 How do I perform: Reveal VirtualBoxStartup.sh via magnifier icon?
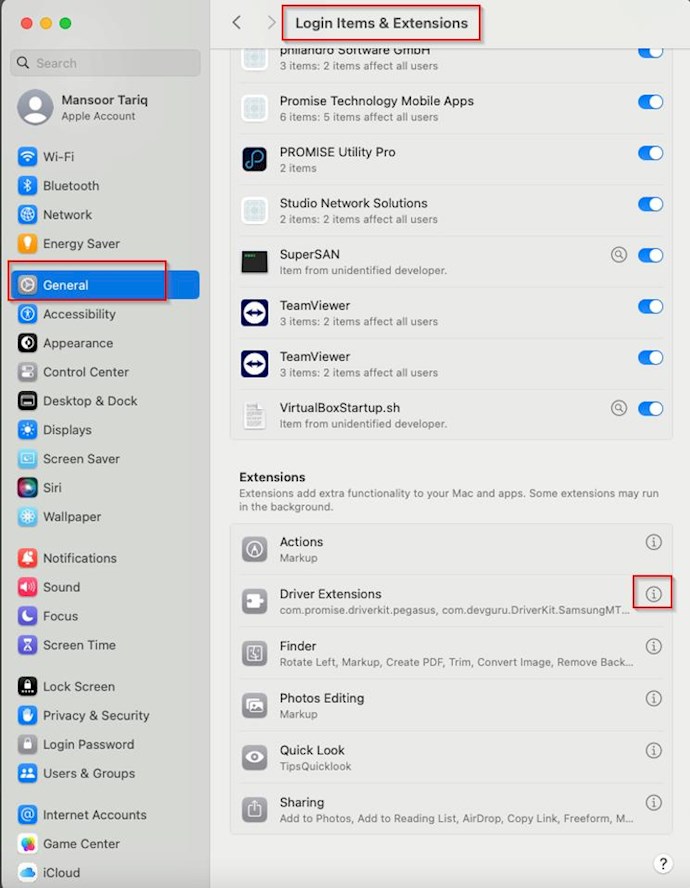pyautogui.click(x=619, y=408)
